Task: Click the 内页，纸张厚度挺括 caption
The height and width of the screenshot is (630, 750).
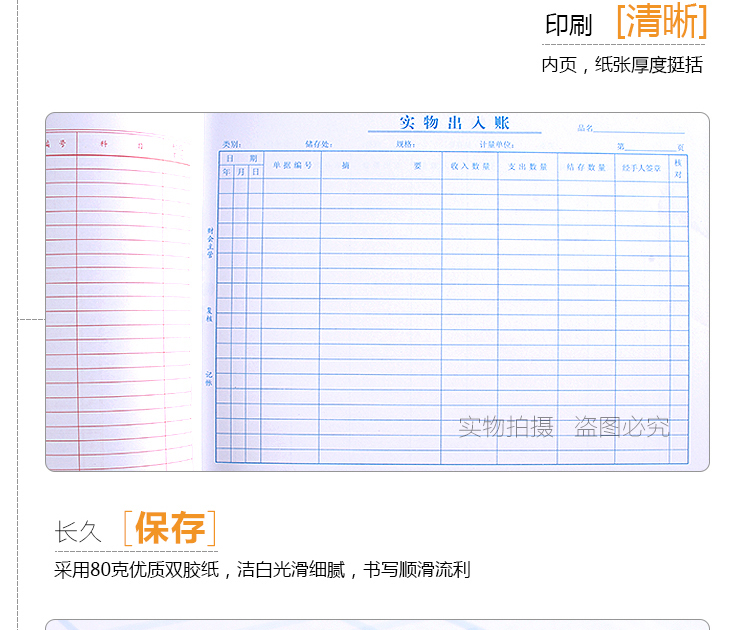Action: point(622,65)
